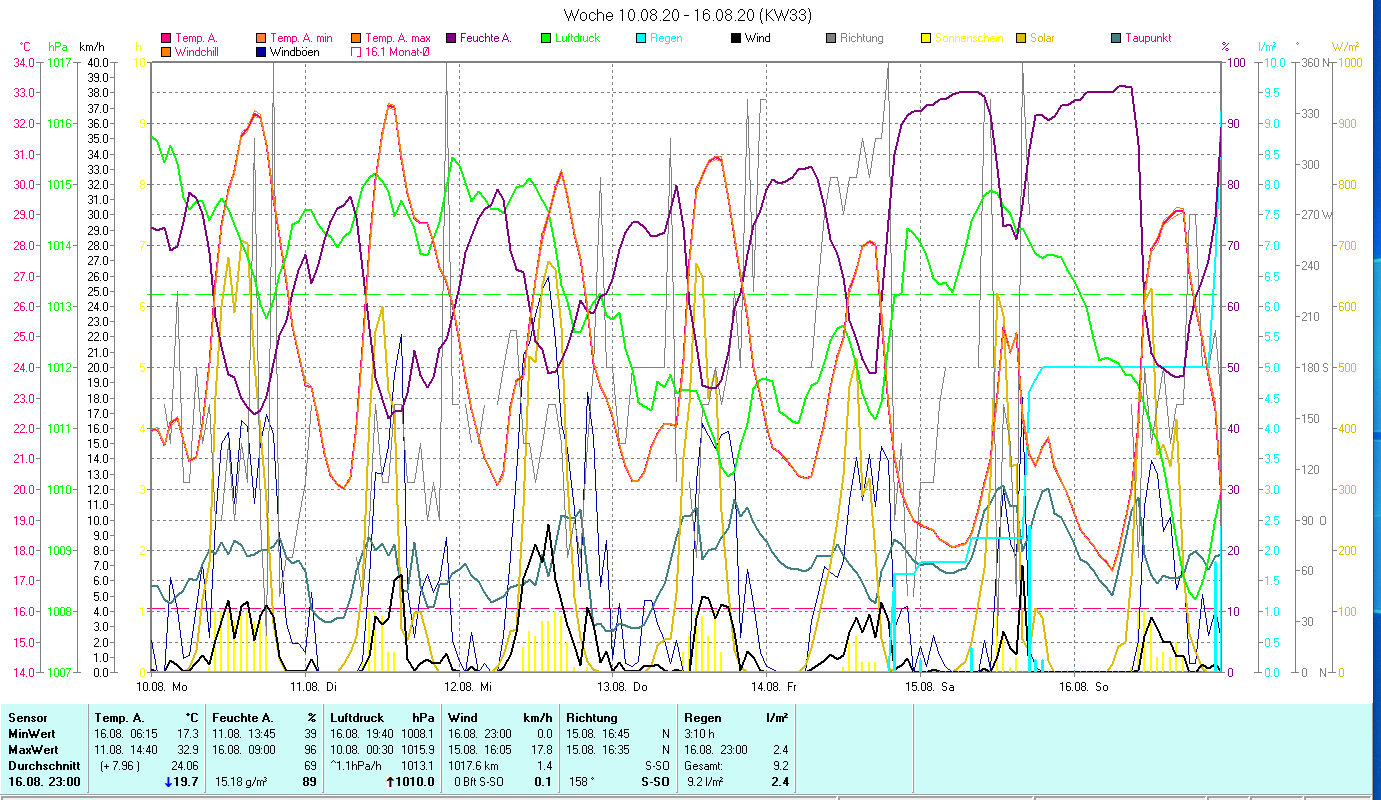Select the '158 °' wind direction value

coord(582,782)
